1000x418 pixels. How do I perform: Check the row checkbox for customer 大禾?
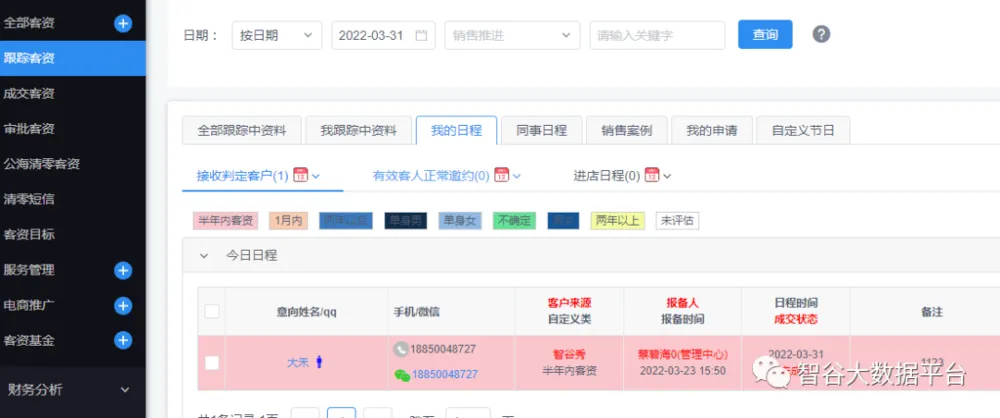point(212,363)
